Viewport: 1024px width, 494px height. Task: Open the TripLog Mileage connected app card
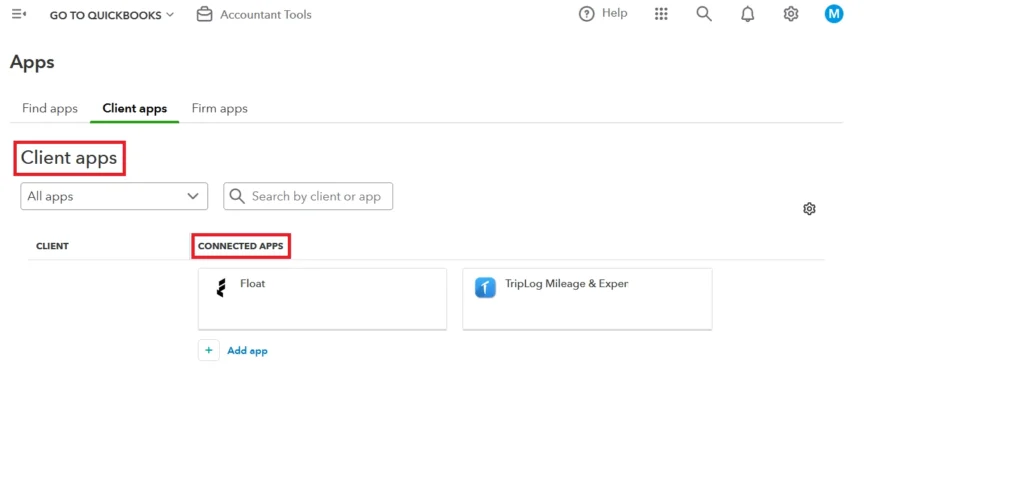(587, 298)
